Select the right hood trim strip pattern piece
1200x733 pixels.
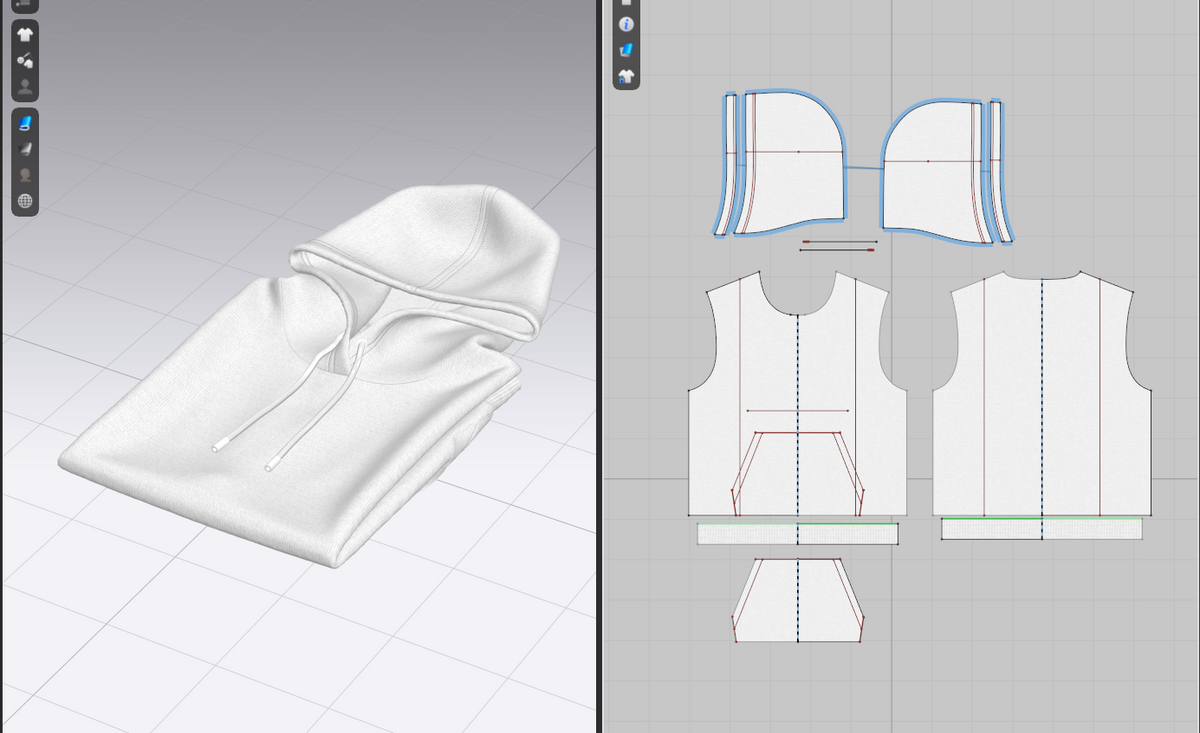click(1000, 172)
